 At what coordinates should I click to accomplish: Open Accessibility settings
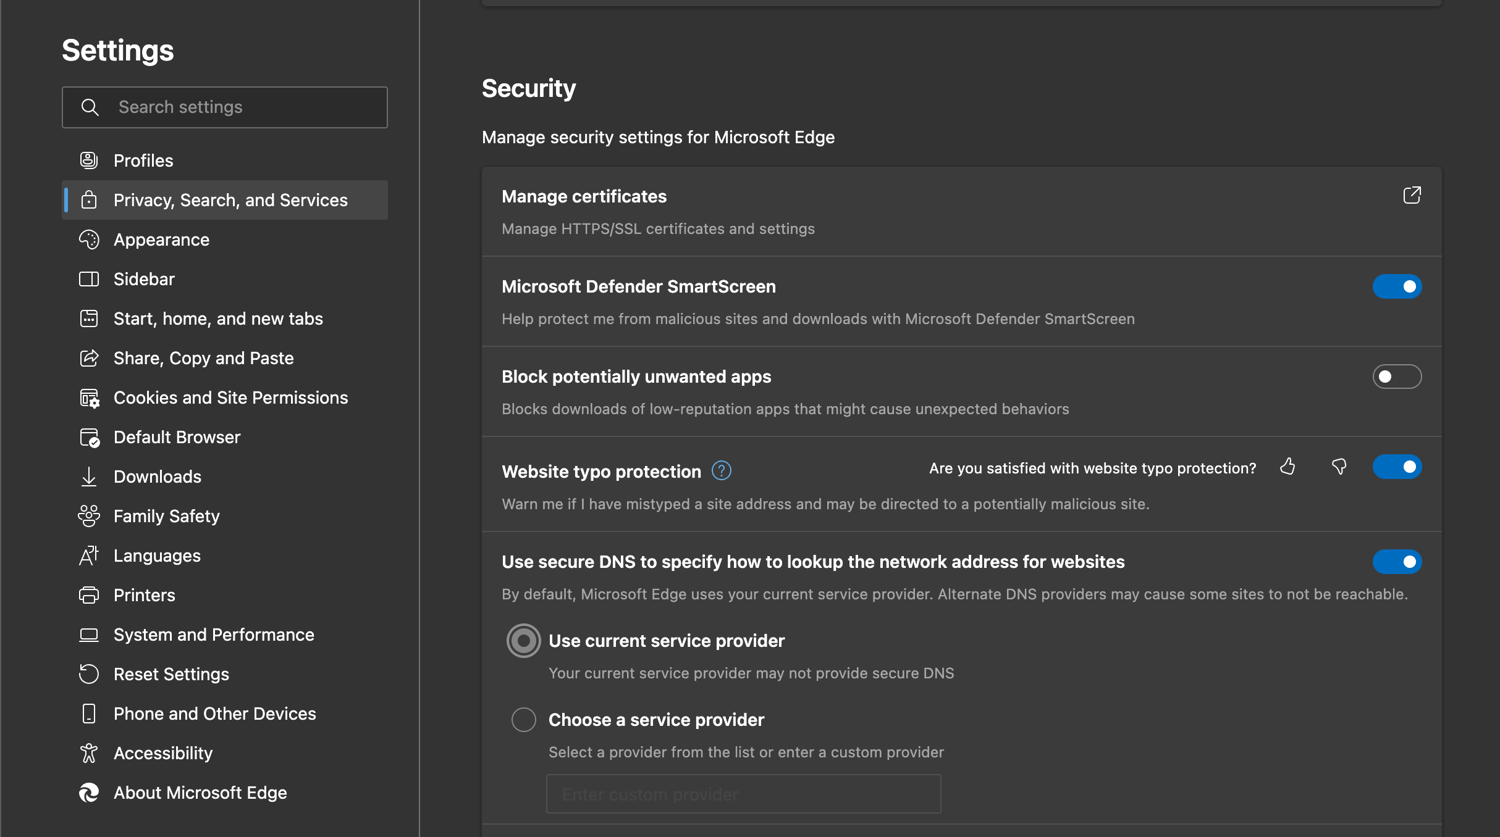[x=225, y=753]
